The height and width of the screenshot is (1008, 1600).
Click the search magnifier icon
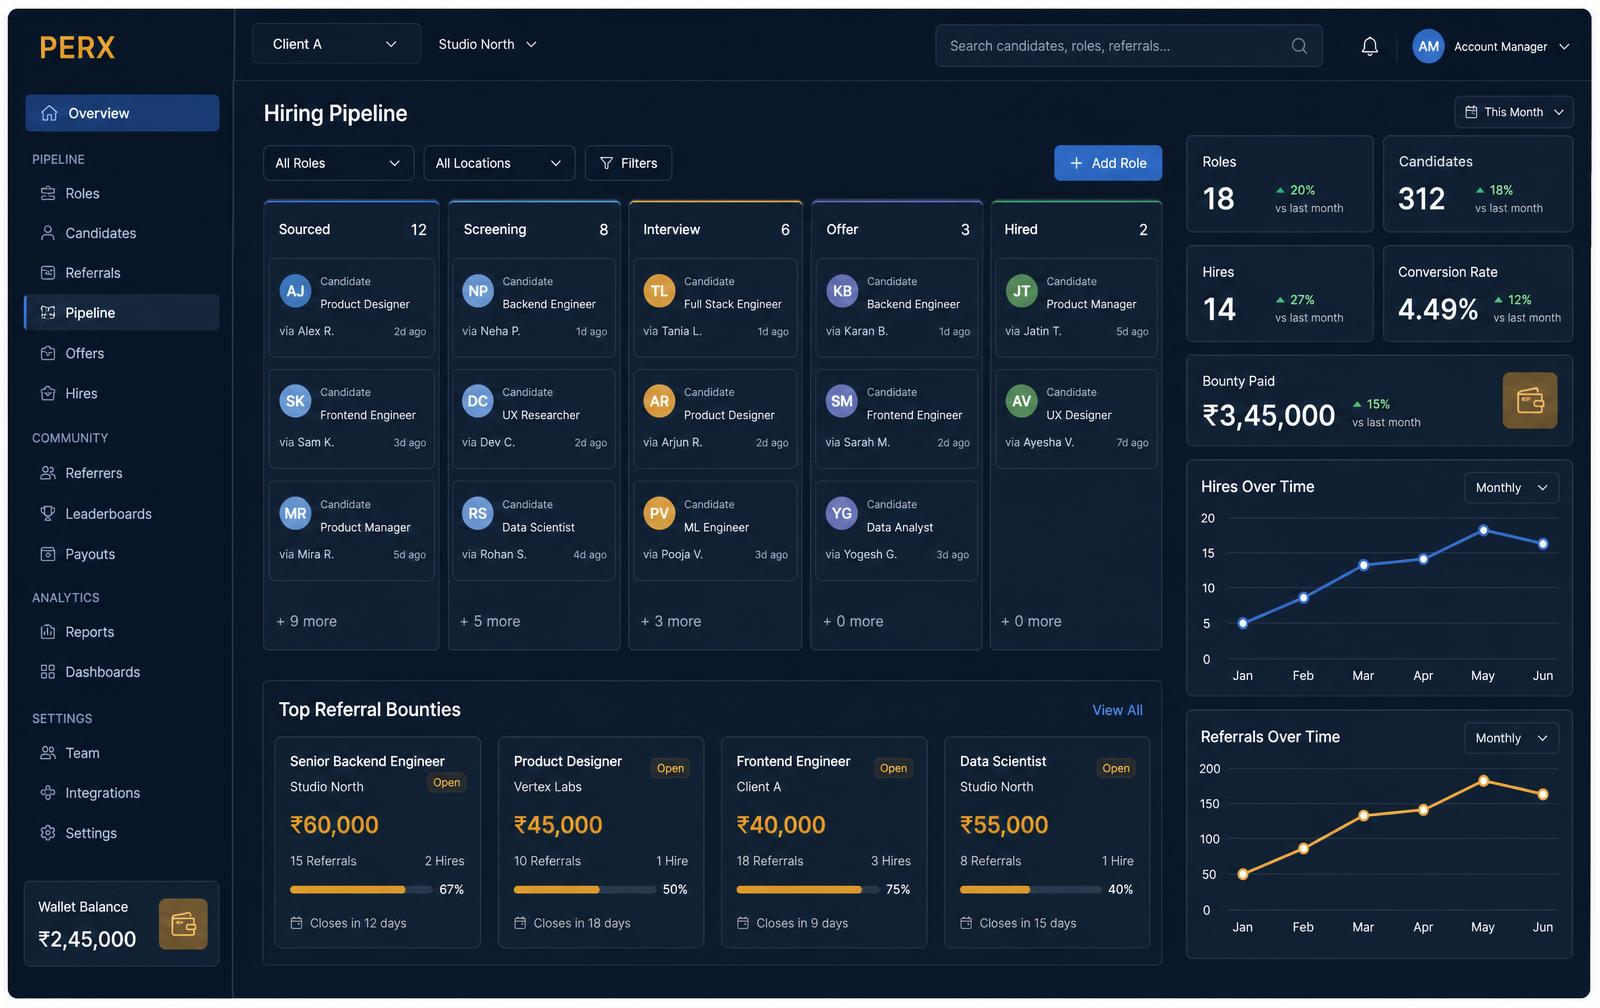(x=1299, y=46)
